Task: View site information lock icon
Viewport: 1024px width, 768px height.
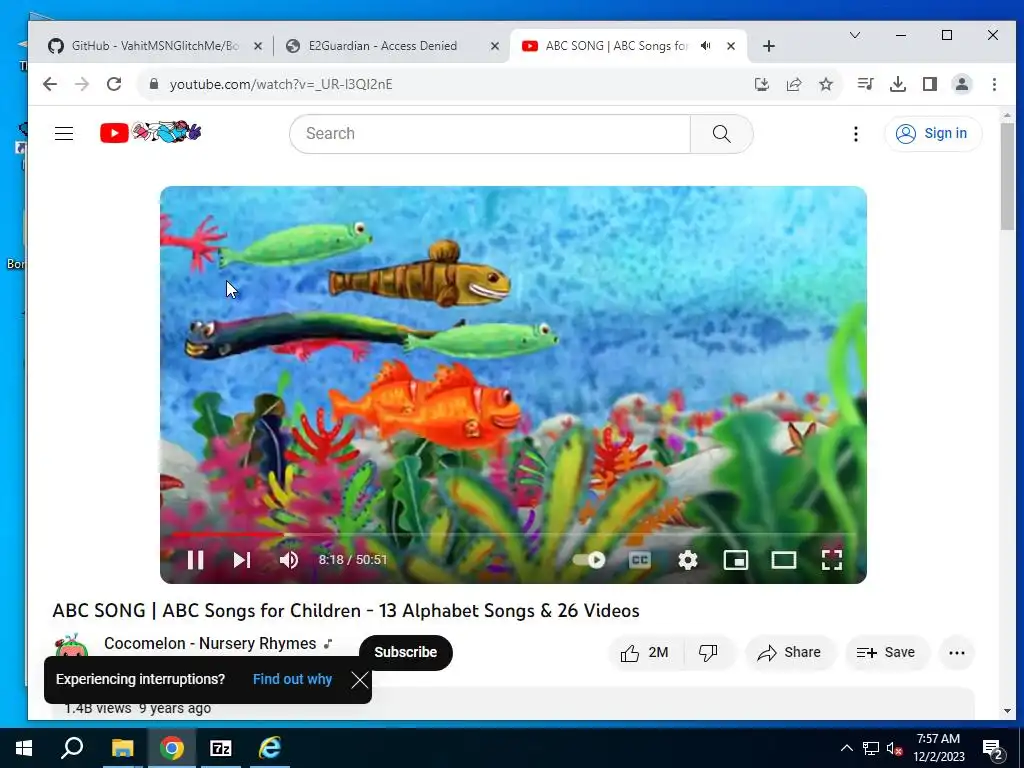Action: pos(154,84)
